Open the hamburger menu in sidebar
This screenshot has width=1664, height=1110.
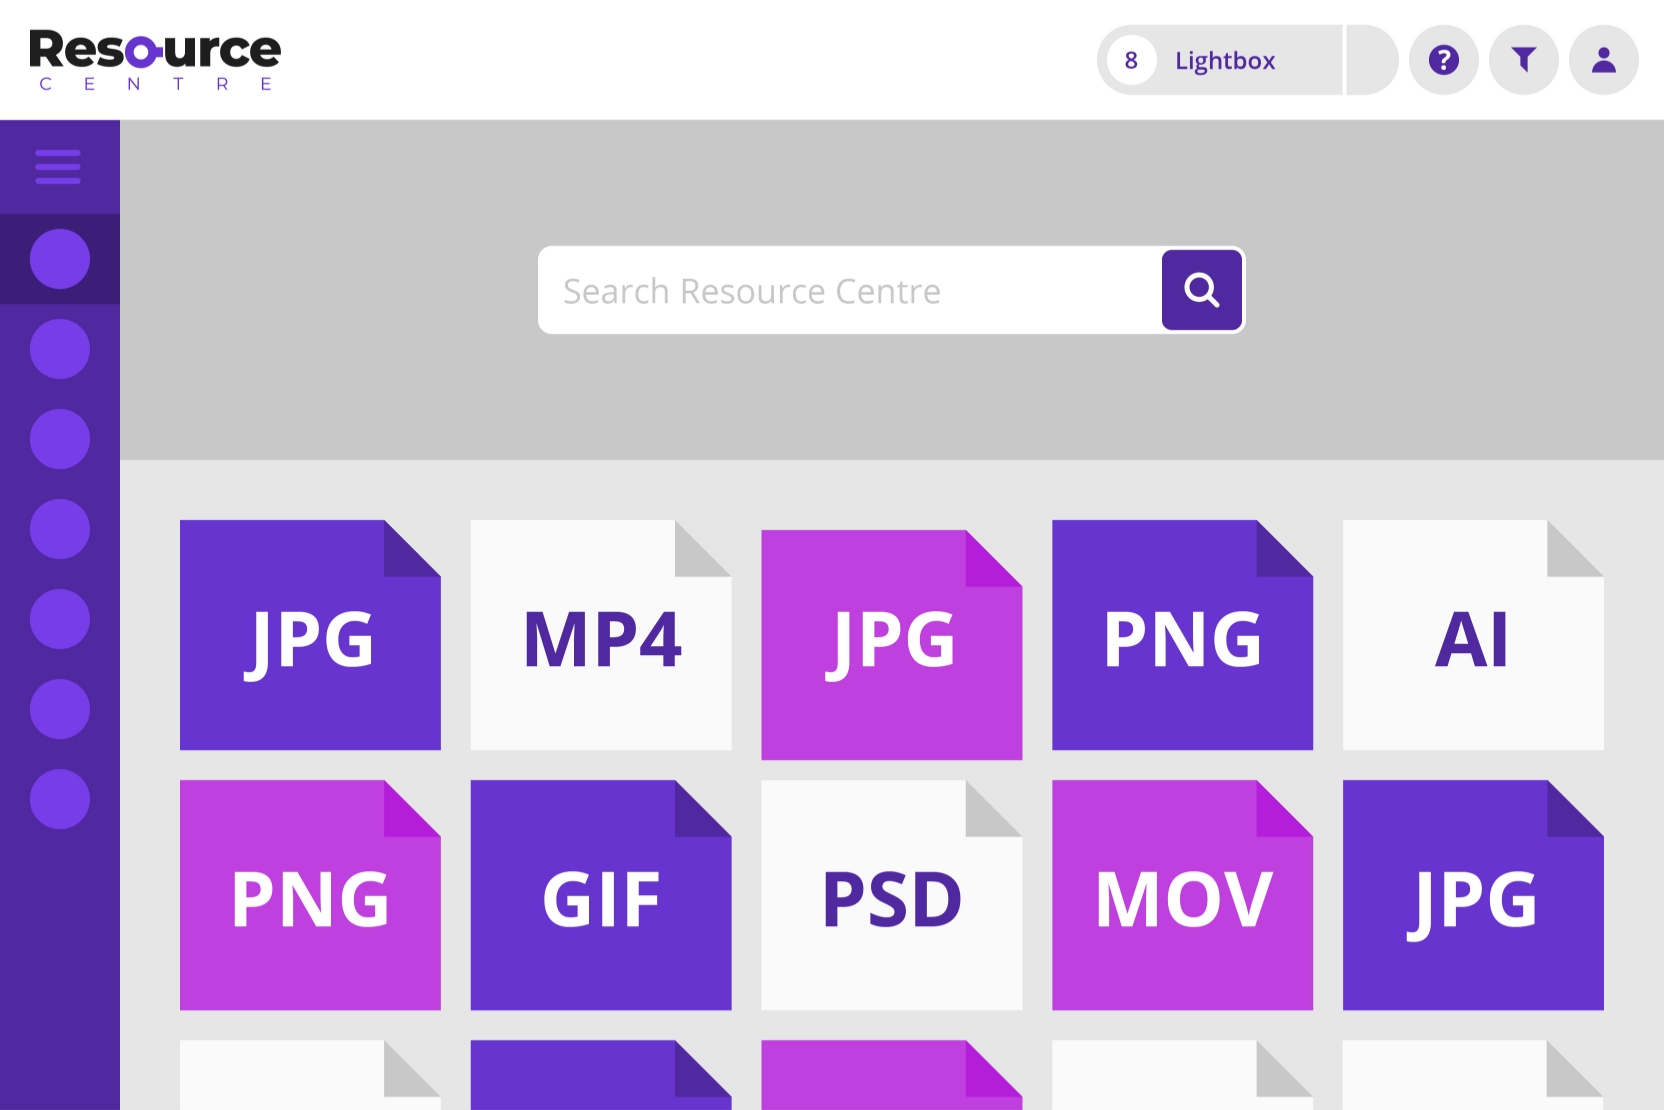click(58, 167)
